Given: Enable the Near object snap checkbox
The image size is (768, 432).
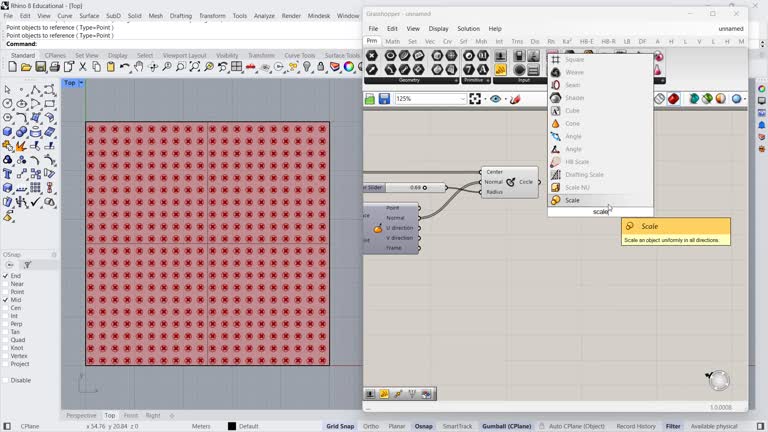Looking at the screenshot, I should point(6,284).
